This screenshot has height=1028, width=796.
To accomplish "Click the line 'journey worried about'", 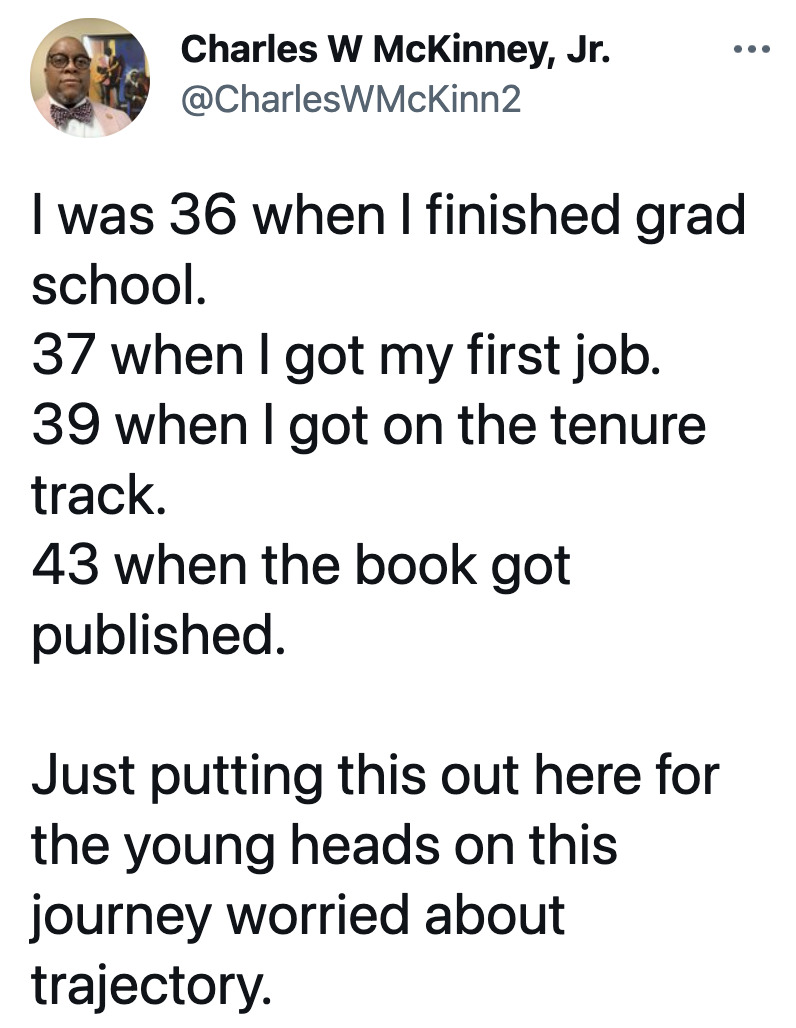I will pyautogui.click(x=298, y=917).
